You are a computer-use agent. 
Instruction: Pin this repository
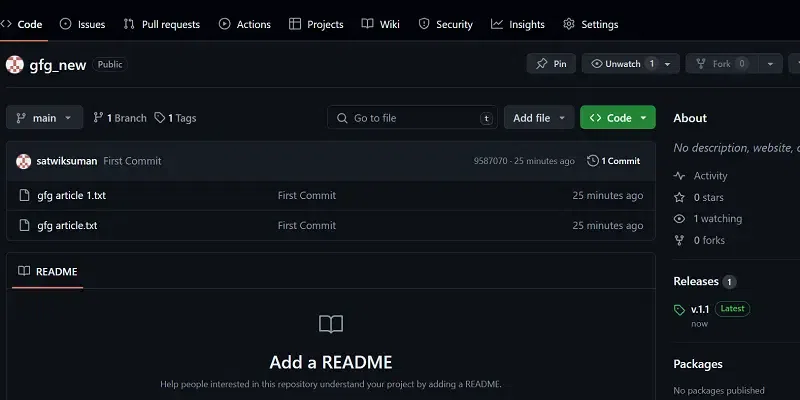551,64
